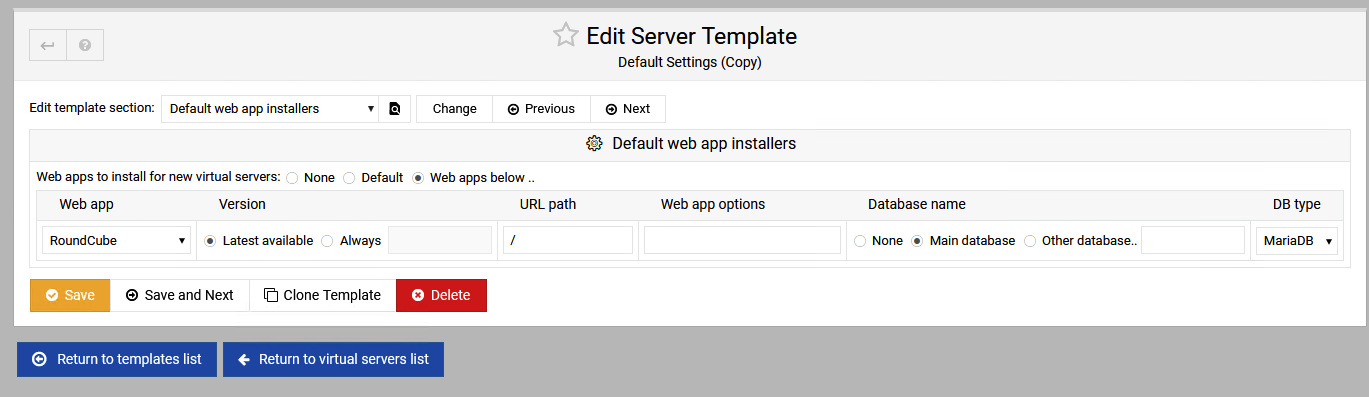Choose Latest available version radio
The image size is (1369, 397).
210,241
